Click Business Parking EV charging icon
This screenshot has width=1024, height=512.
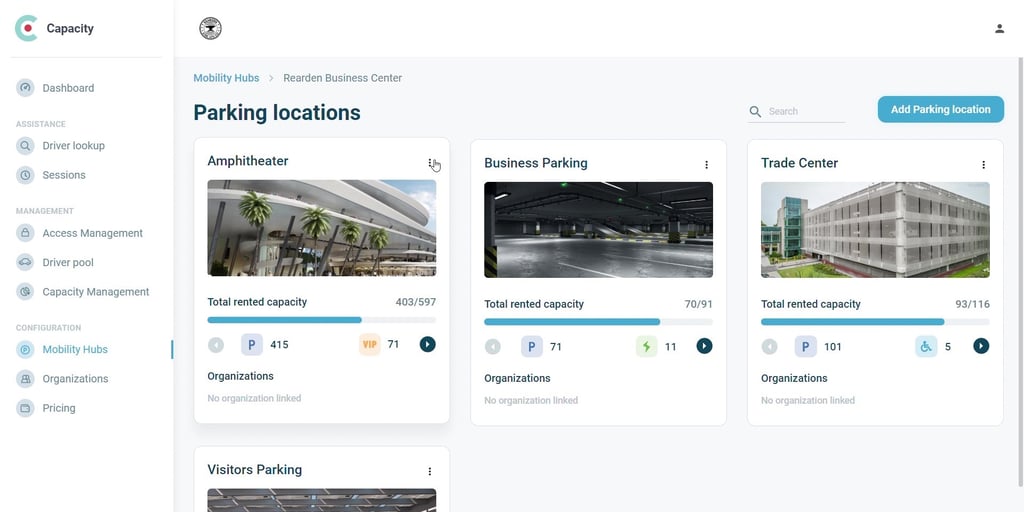click(647, 346)
